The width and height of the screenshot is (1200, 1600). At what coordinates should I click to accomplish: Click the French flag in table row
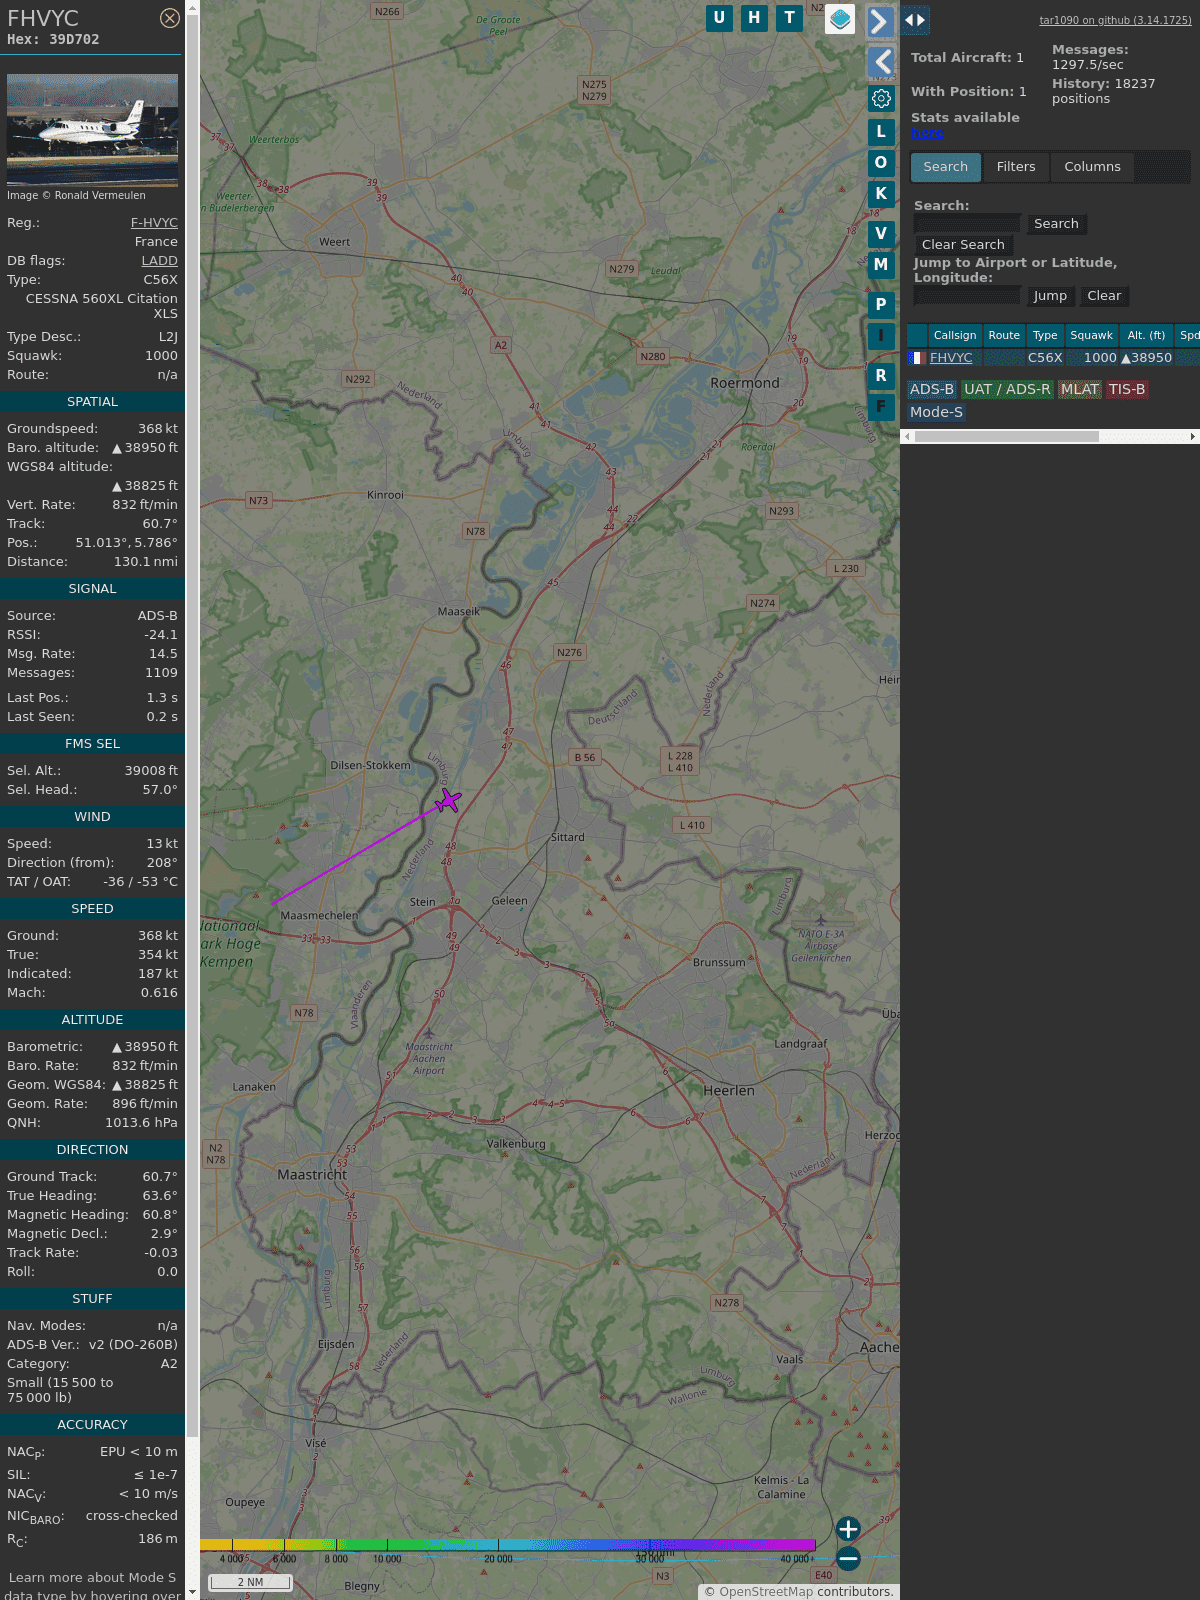tap(916, 358)
